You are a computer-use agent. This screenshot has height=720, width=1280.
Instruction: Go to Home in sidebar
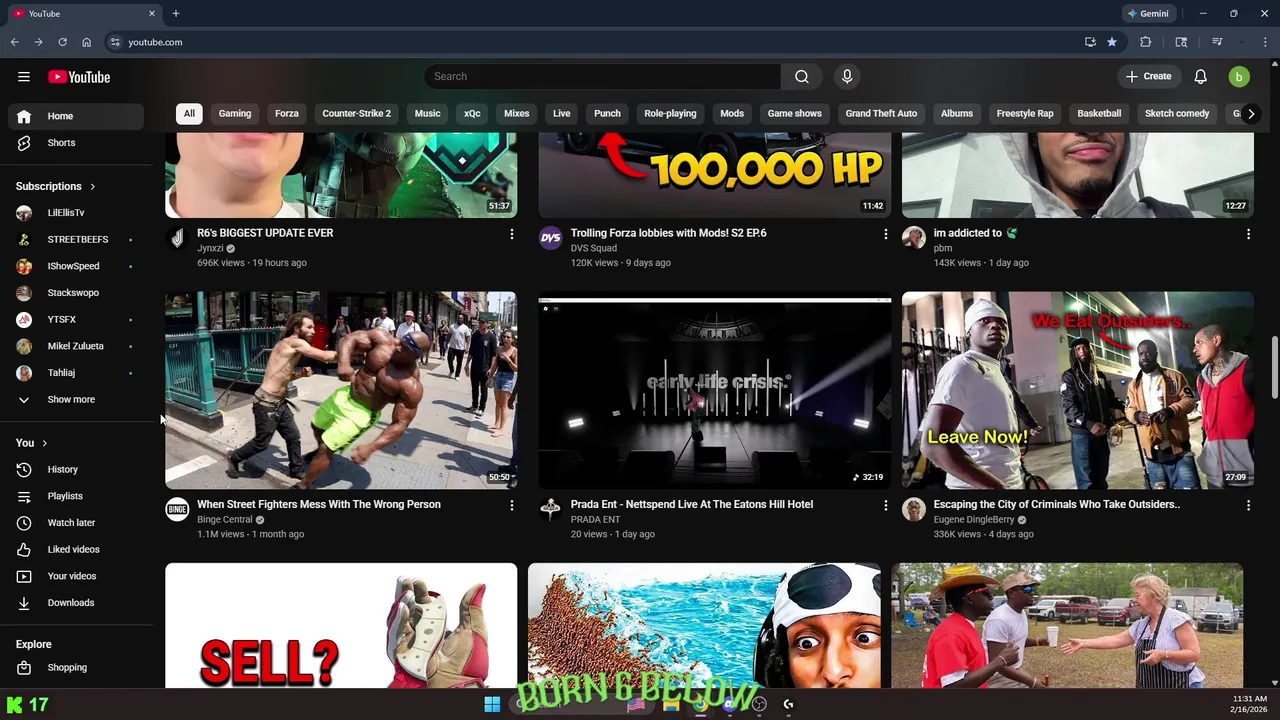pos(76,116)
